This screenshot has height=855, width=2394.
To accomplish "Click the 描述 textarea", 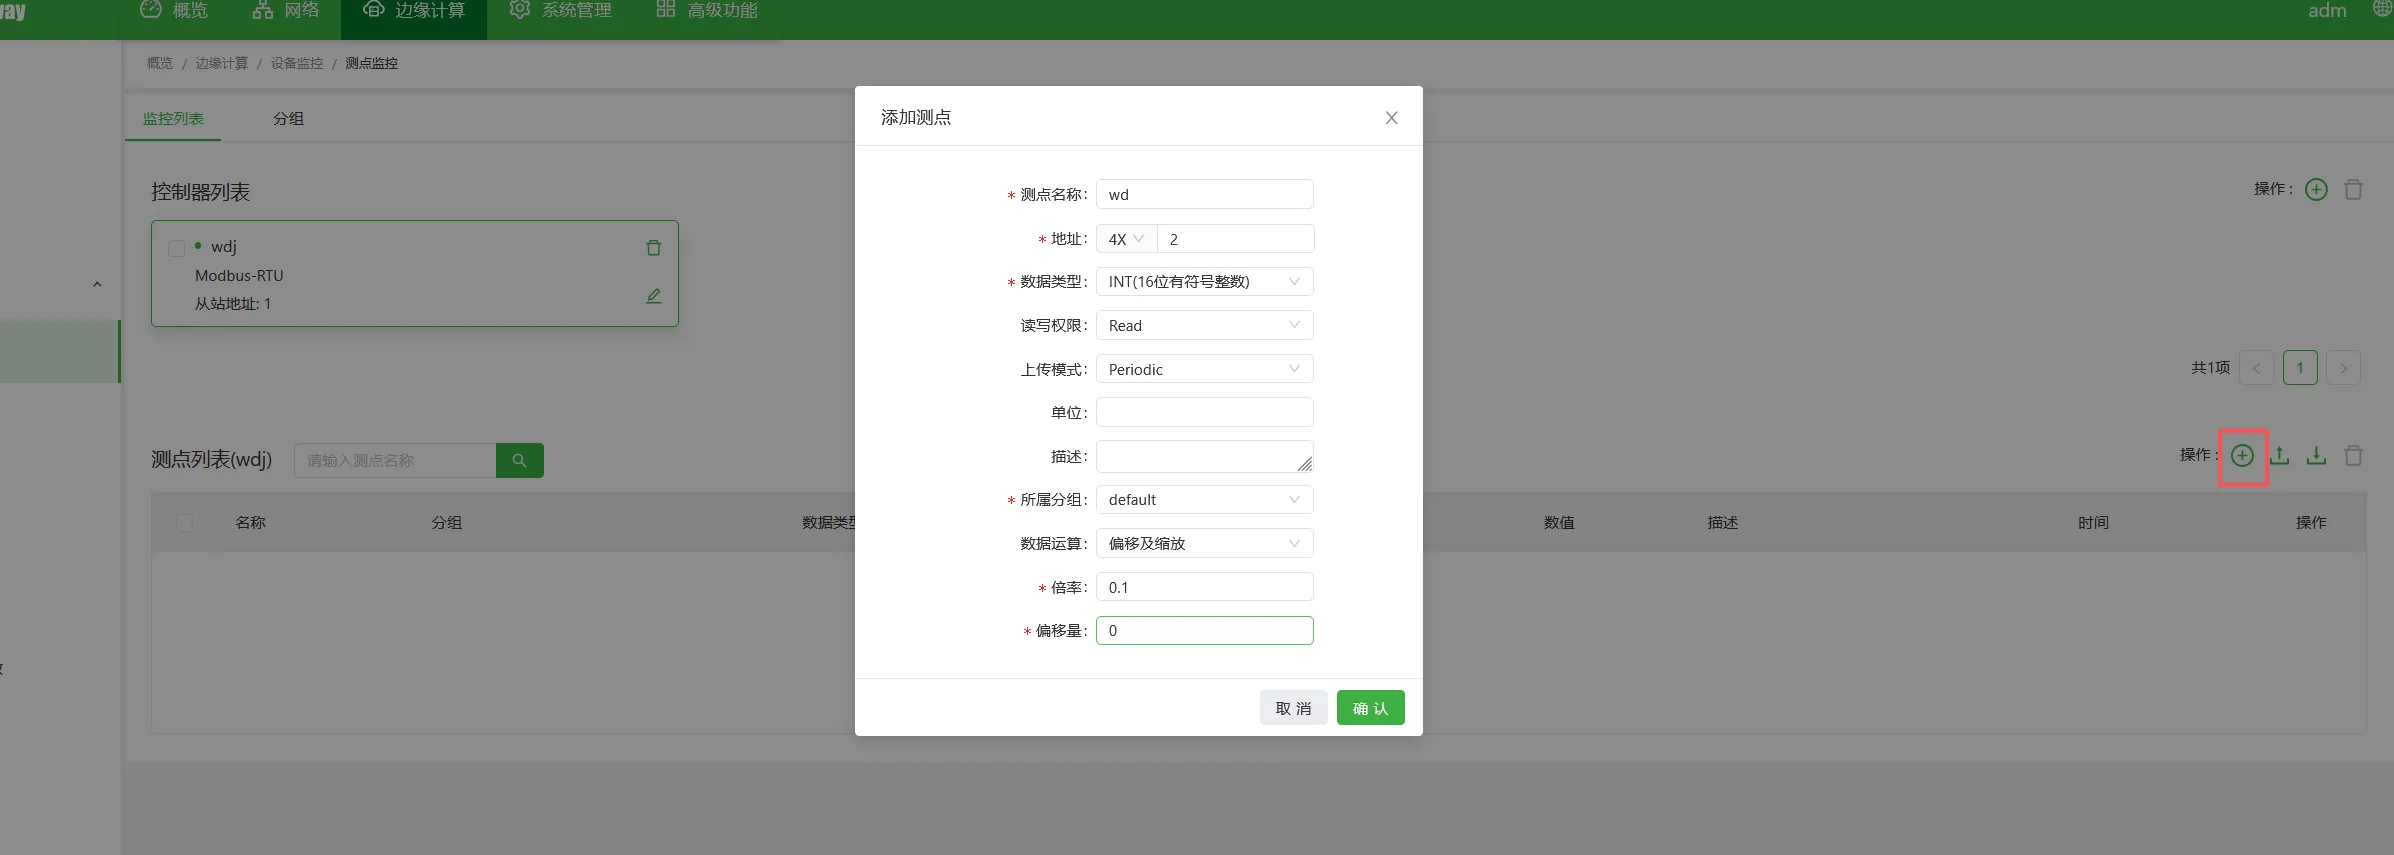I will coord(1205,457).
